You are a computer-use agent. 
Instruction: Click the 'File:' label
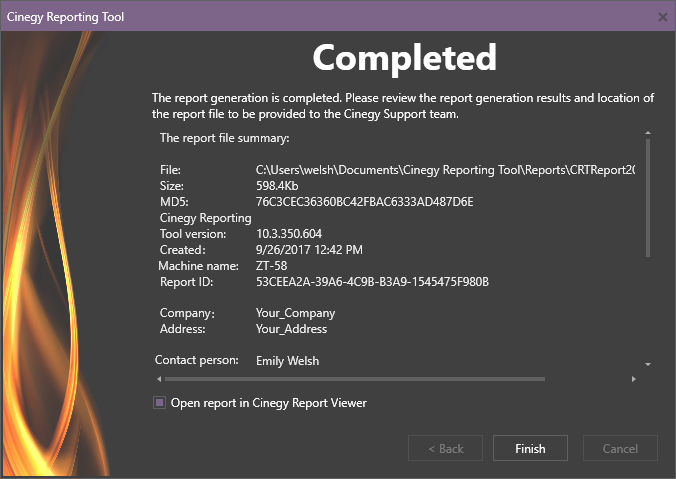click(170, 170)
